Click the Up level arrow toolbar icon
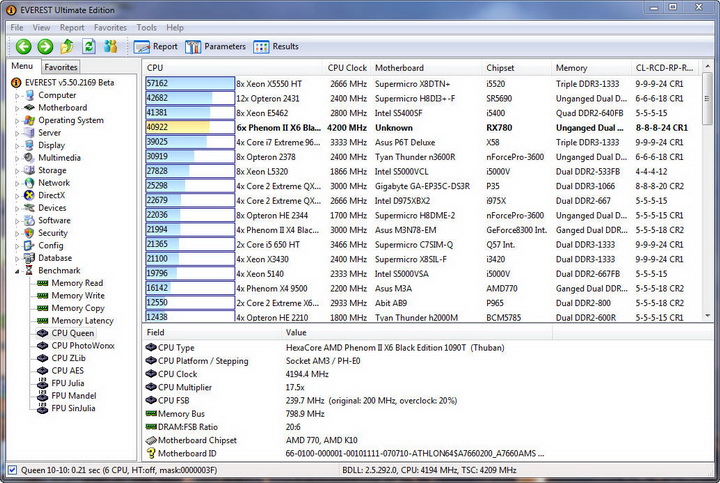 coord(67,46)
